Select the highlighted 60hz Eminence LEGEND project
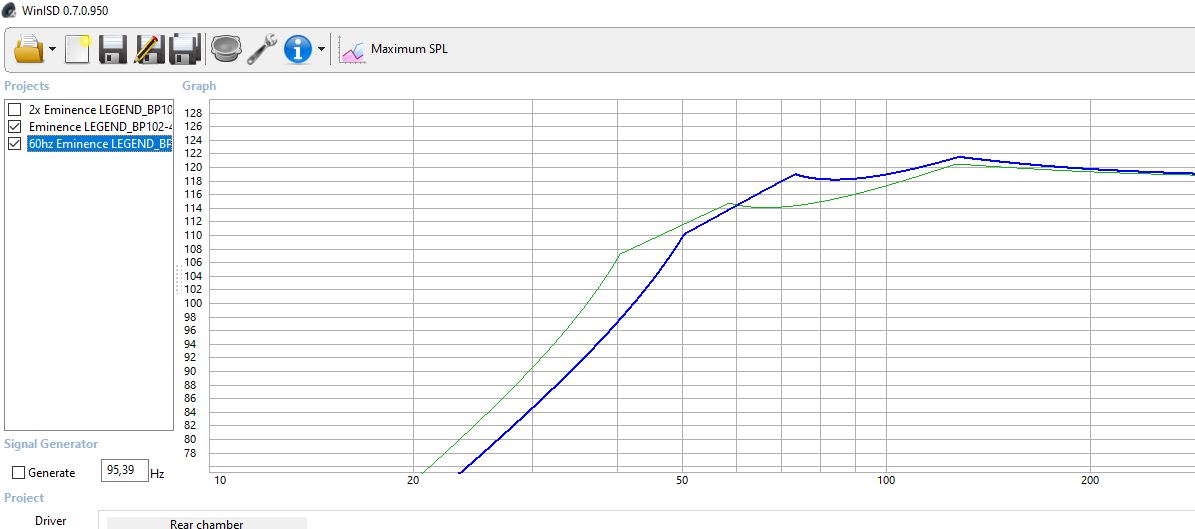The image size is (1195, 529). (x=100, y=143)
